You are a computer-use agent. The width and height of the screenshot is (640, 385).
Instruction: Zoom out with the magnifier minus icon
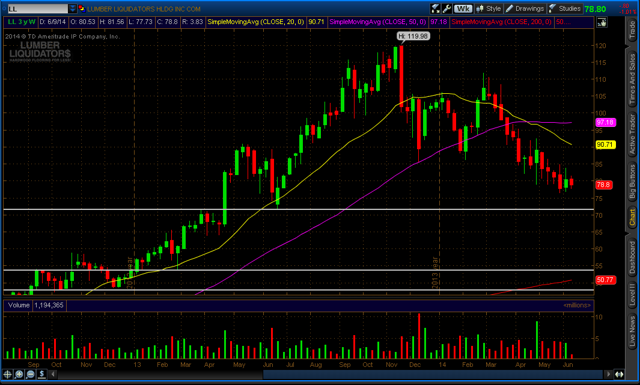31,374
